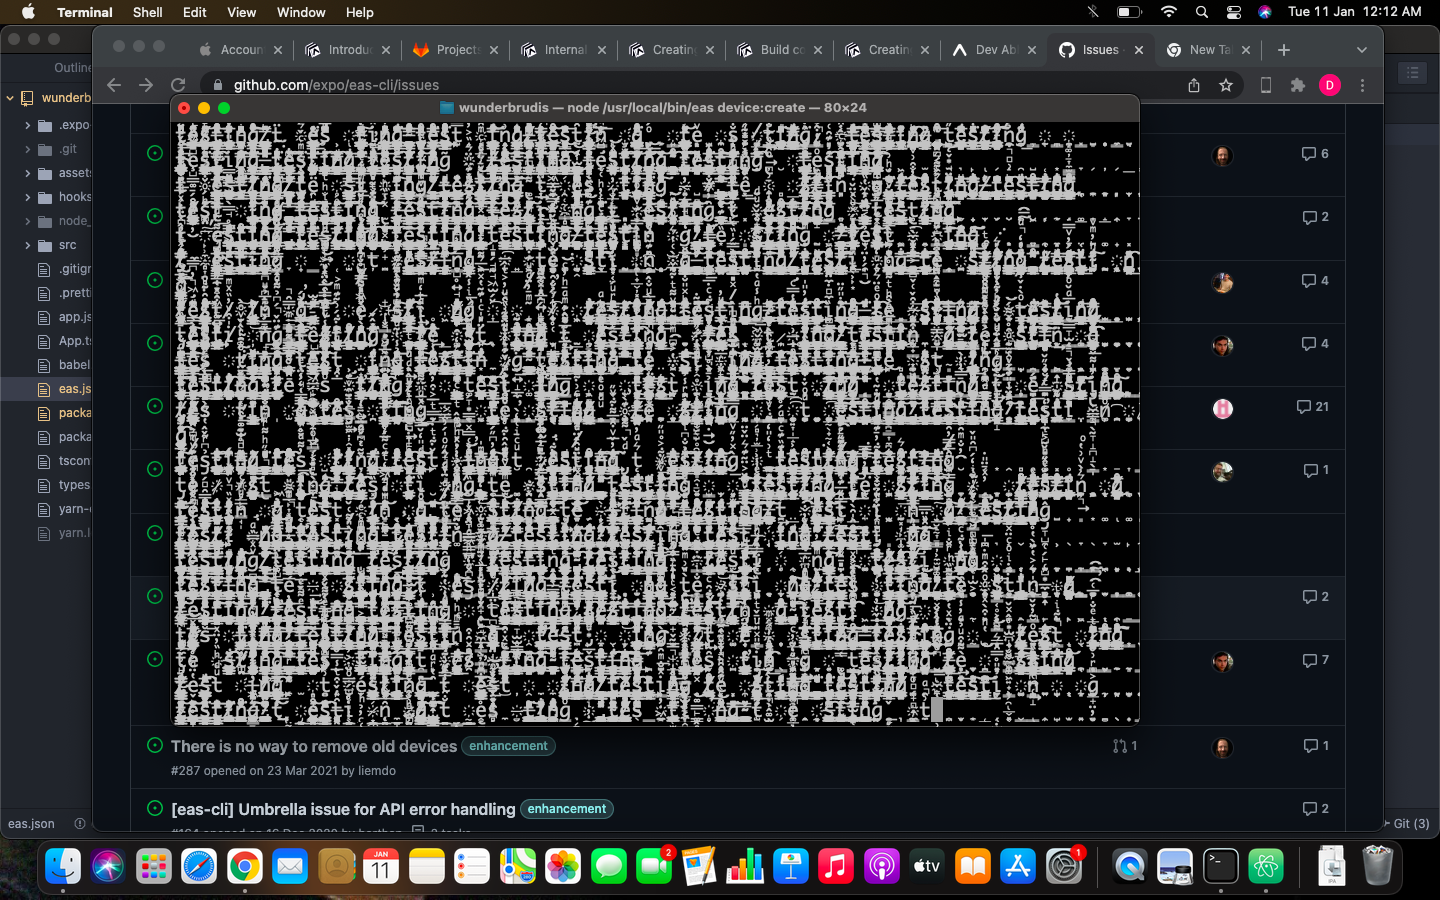Click the bookmark star in the address bar
The width and height of the screenshot is (1440, 900).
tap(1228, 85)
